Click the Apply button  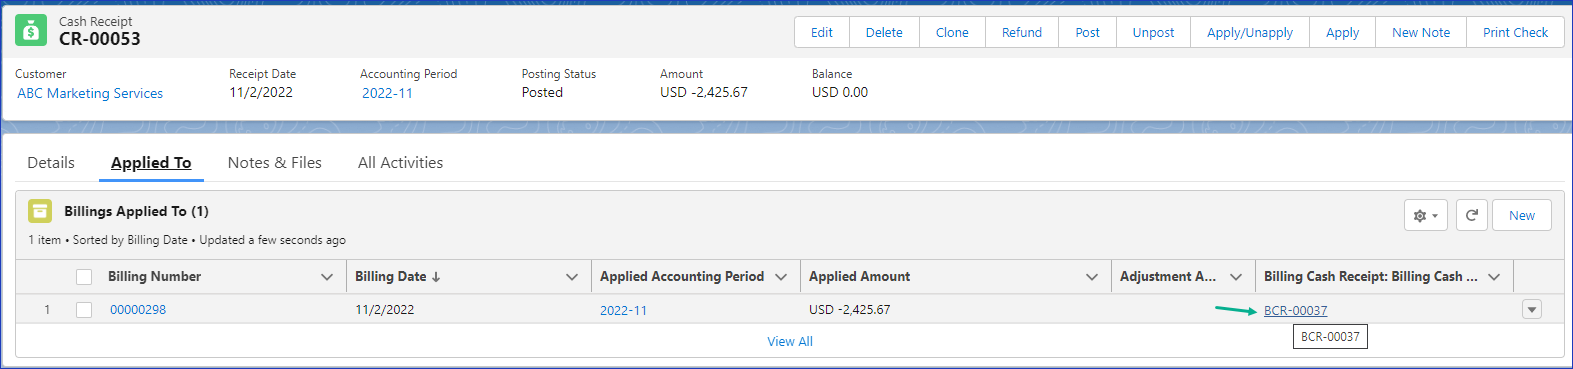point(1343,32)
